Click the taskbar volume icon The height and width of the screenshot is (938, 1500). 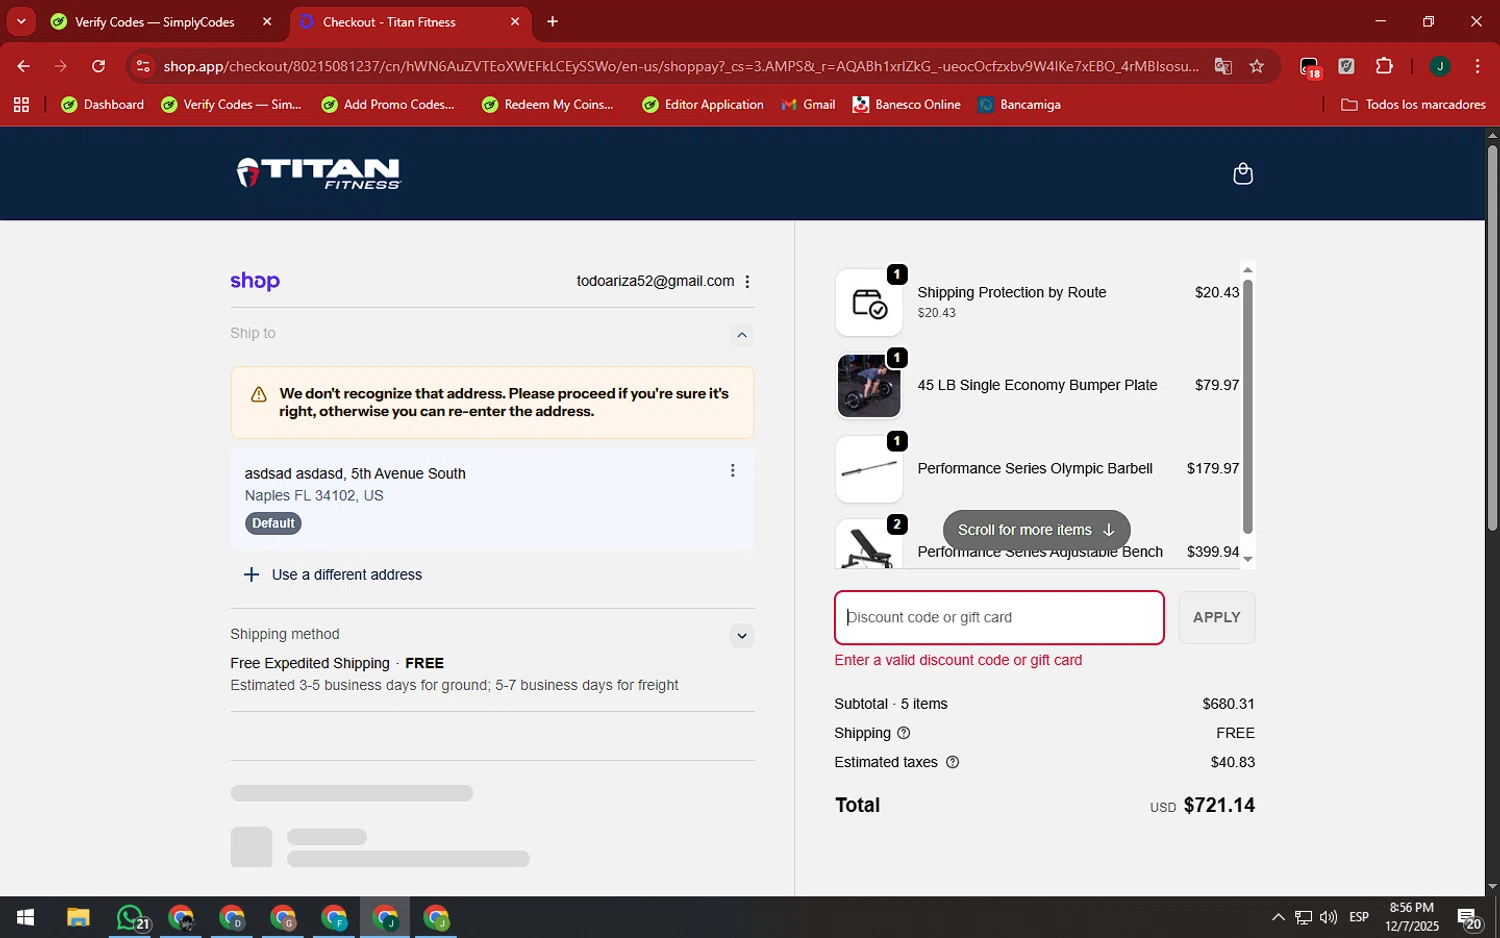(x=1328, y=917)
